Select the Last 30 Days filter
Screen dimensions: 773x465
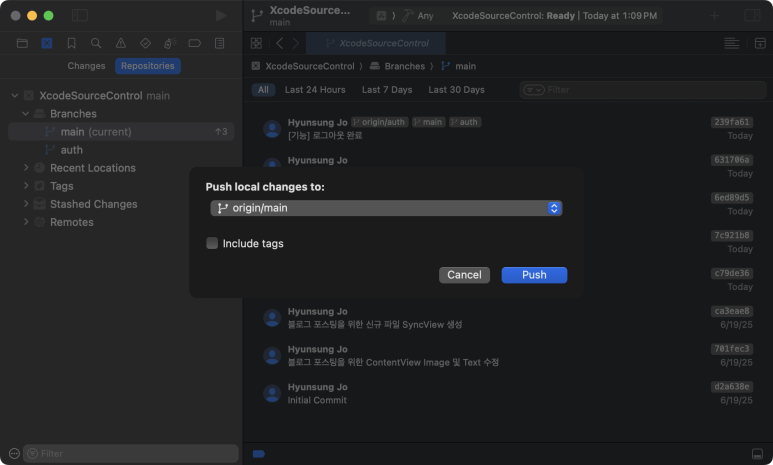click(457, 90)
